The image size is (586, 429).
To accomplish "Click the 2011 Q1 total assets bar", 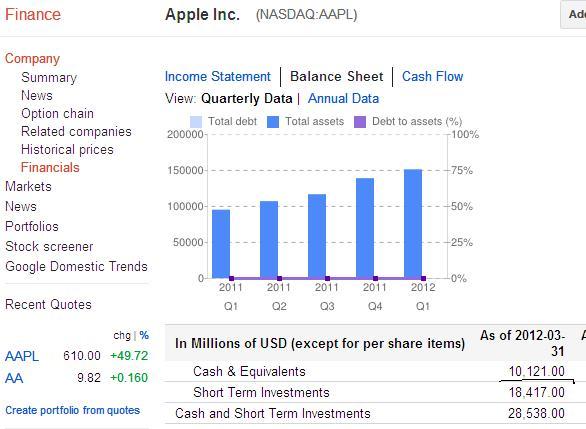I will pyautogui.click(x=221, y=244).
